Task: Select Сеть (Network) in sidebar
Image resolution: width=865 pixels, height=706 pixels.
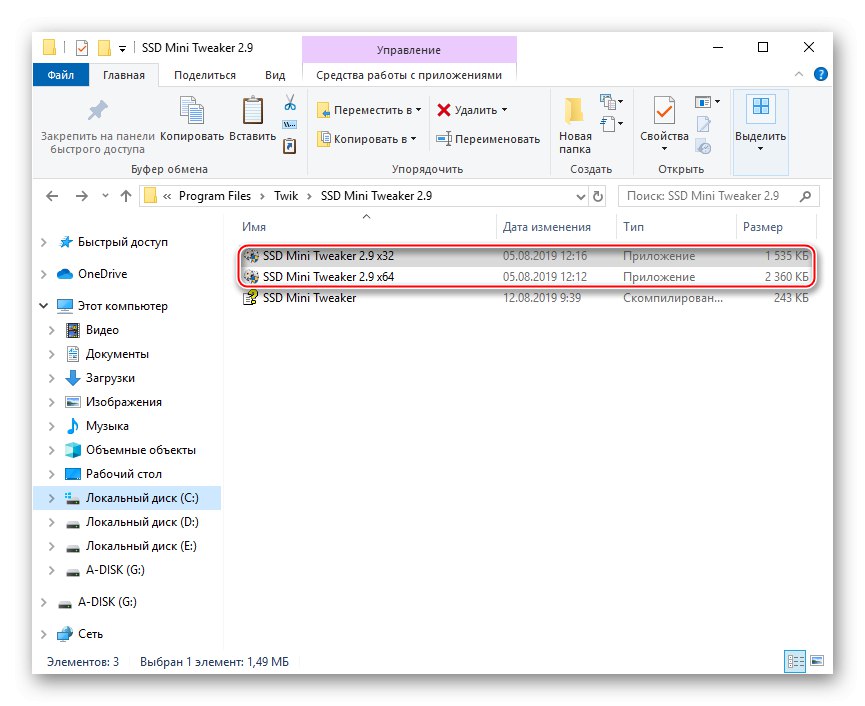Action: click(x=90, y=634)
